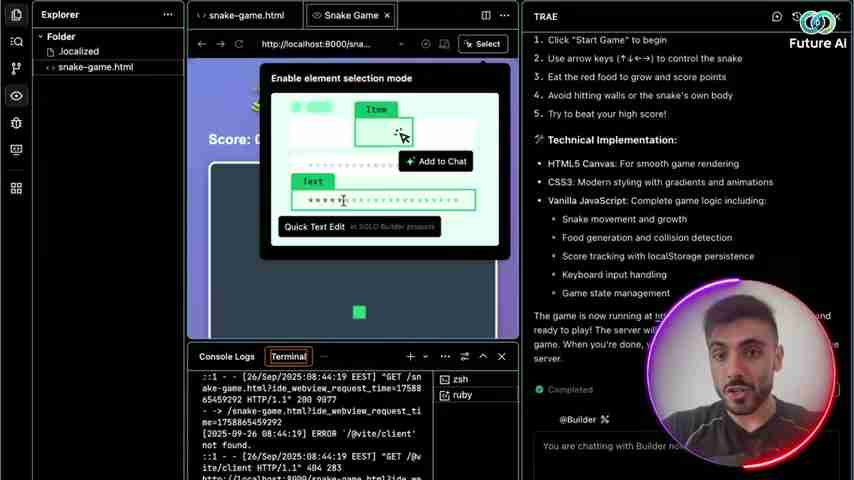Close the Snake Game tab
Screen dimensions: 854x480
(x=387, y=15)
